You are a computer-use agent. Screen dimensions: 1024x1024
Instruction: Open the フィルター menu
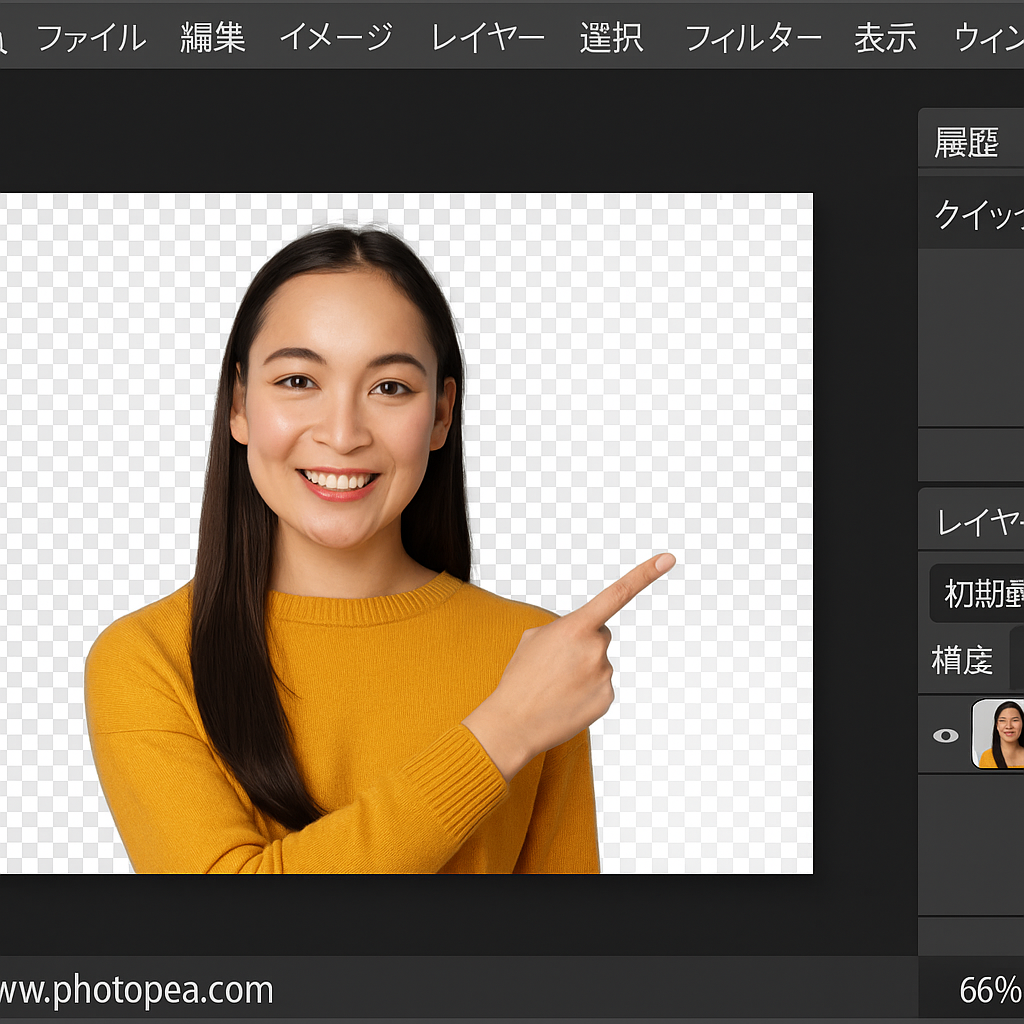[x=752, y=38]
